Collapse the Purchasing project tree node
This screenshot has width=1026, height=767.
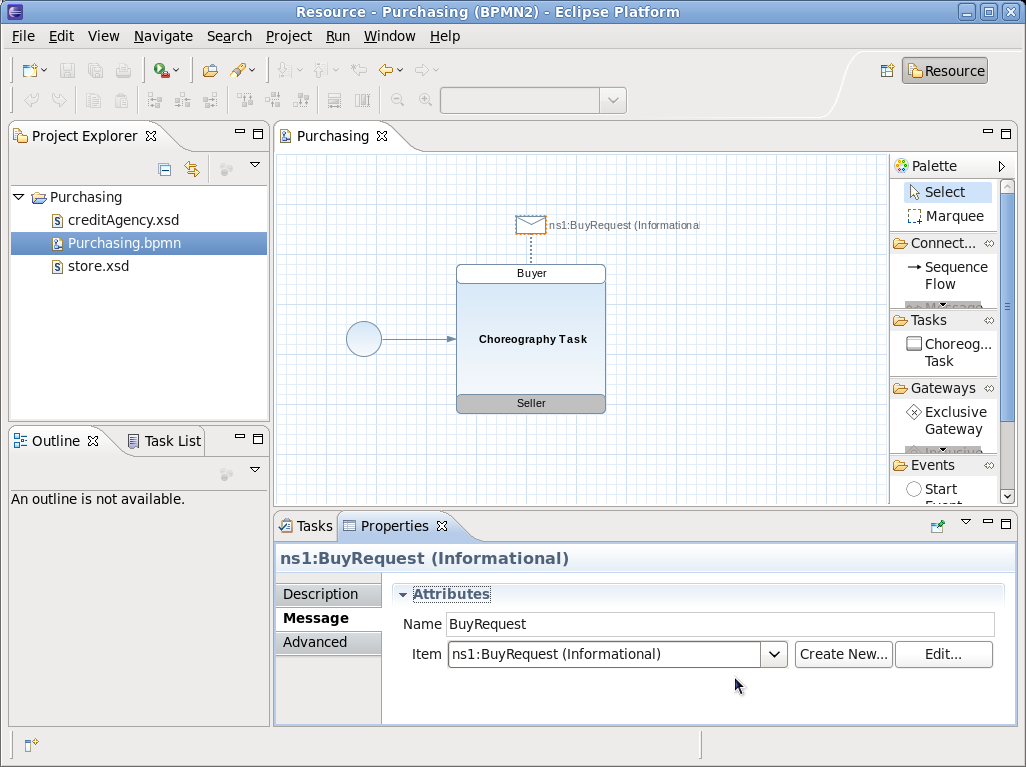coord(19,197)
